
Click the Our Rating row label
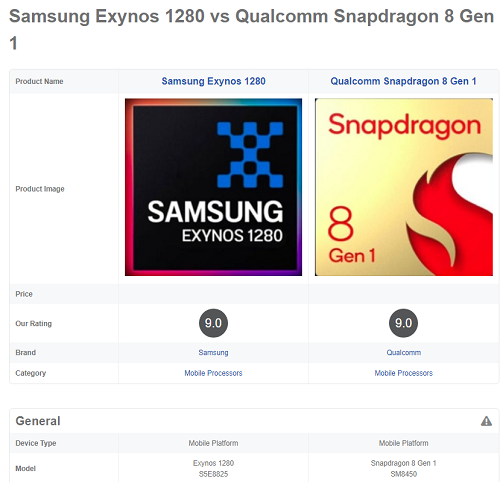click(34, 323)
